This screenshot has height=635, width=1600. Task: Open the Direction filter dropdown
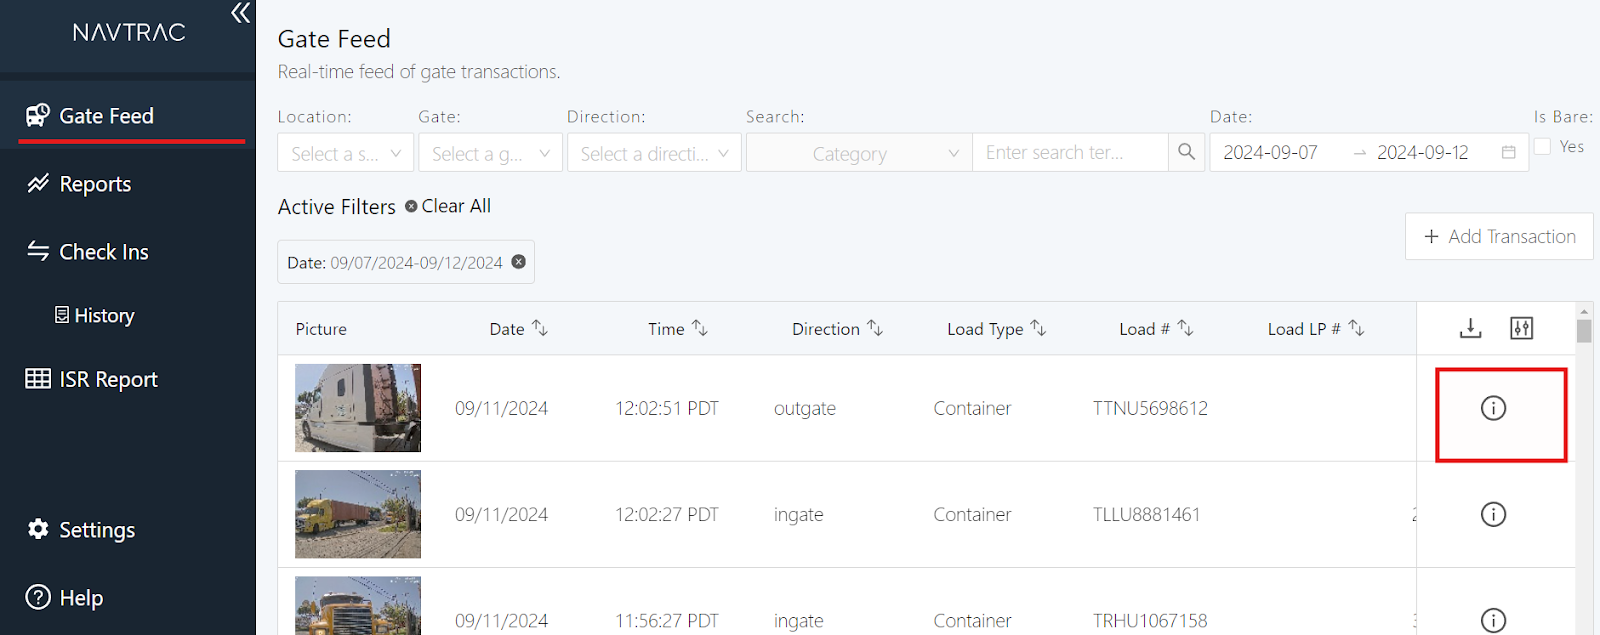[x=653, y=152]
